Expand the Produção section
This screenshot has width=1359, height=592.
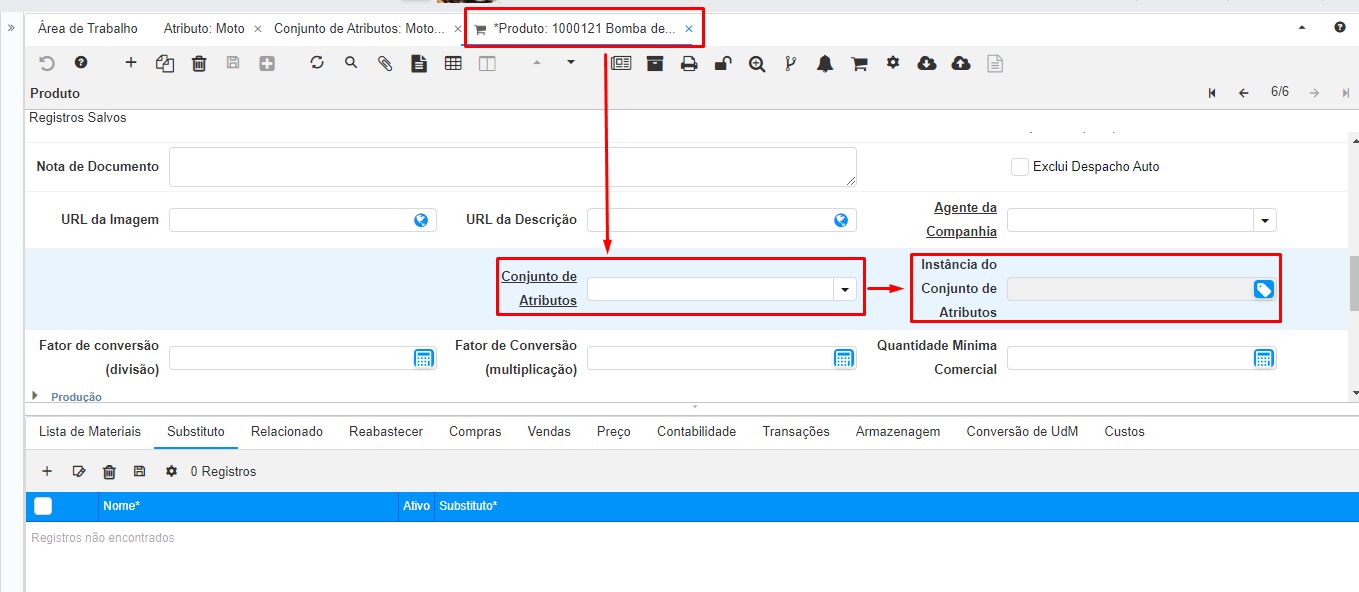click(x=37, y=396)
